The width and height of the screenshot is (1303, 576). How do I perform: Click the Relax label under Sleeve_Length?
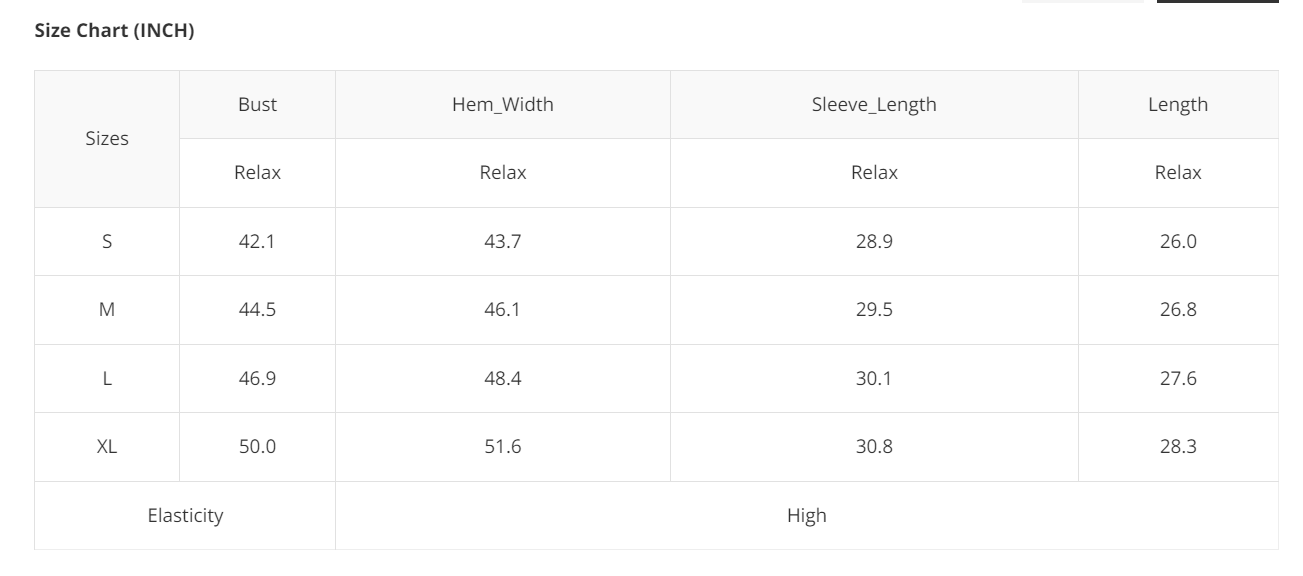874,172
